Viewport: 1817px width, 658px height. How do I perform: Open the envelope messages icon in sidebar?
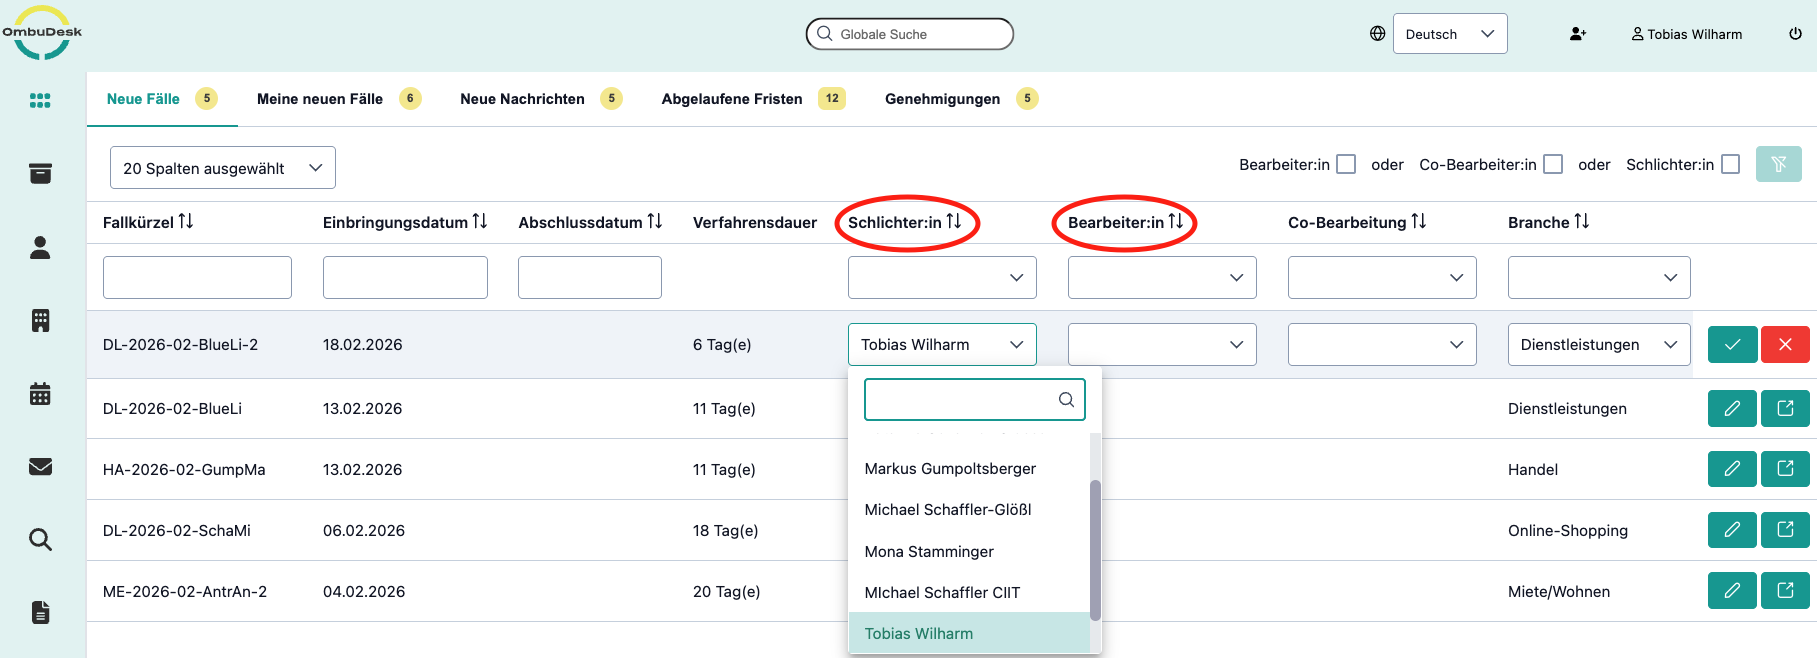40,467
